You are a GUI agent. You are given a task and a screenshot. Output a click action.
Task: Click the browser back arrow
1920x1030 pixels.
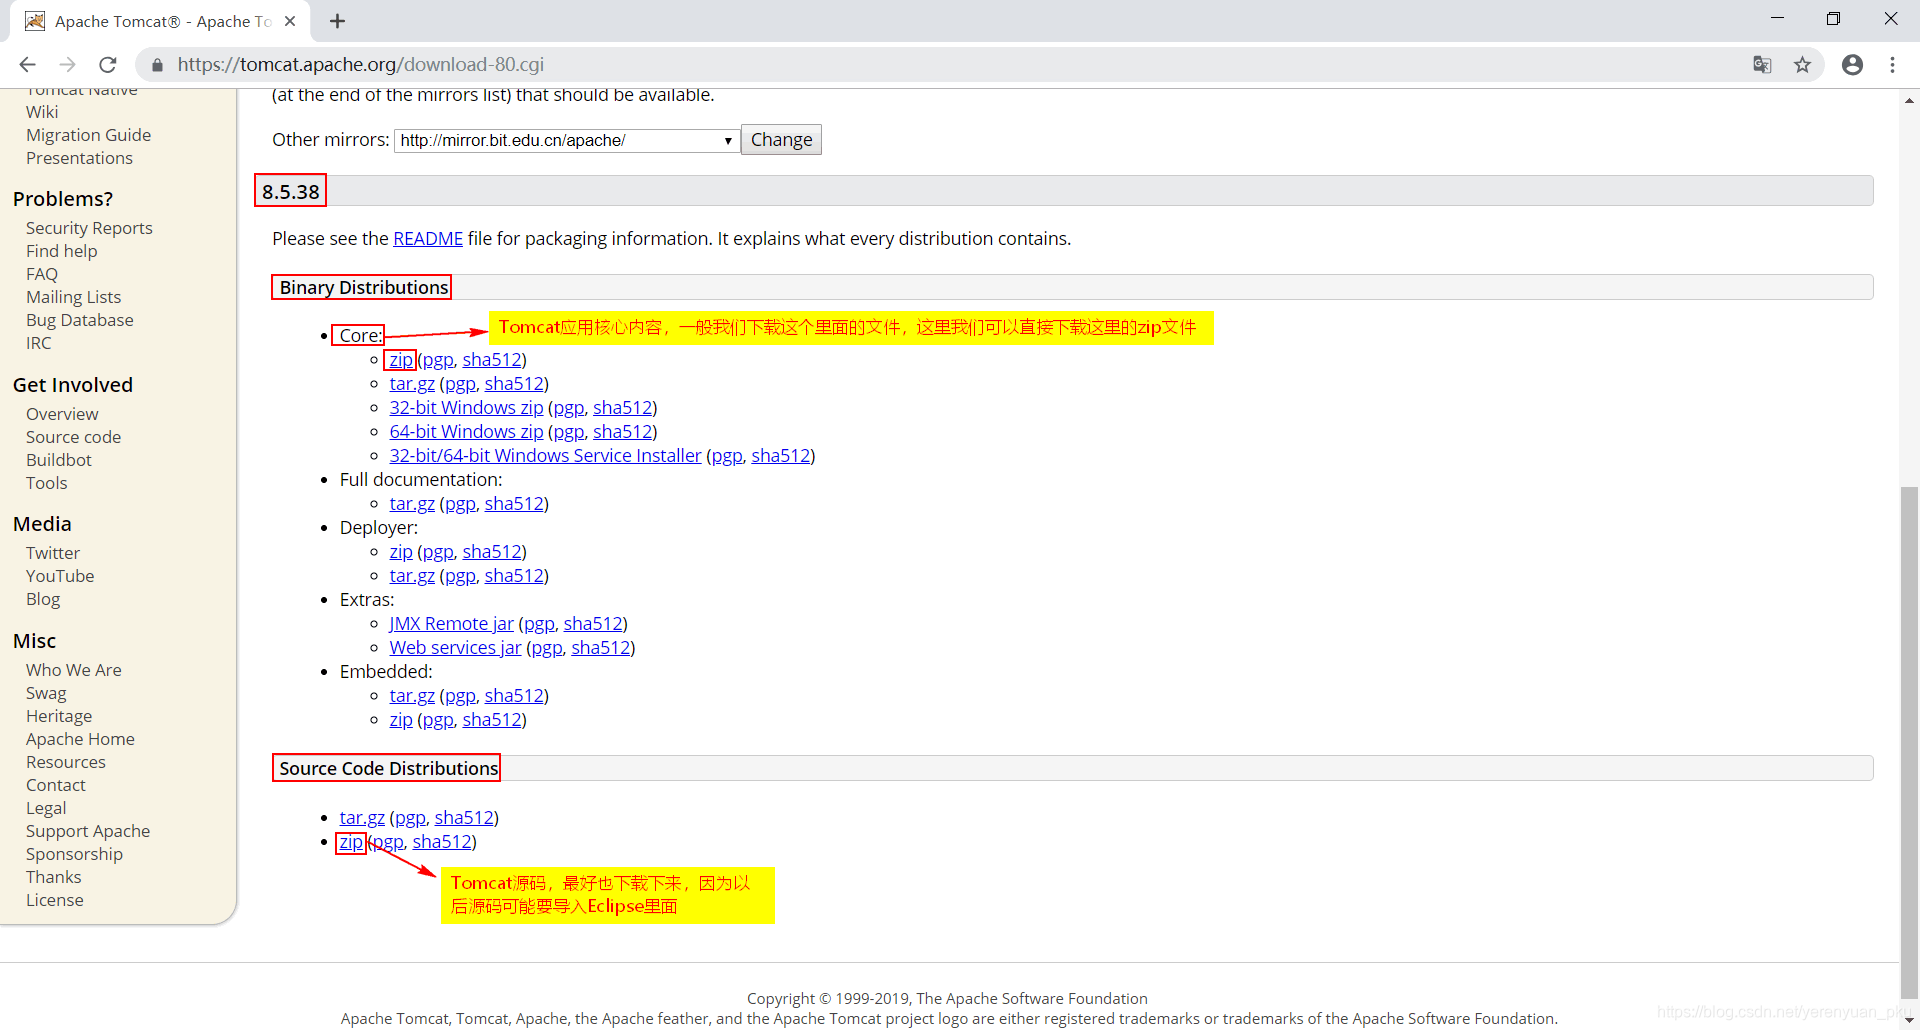[28, 65]
